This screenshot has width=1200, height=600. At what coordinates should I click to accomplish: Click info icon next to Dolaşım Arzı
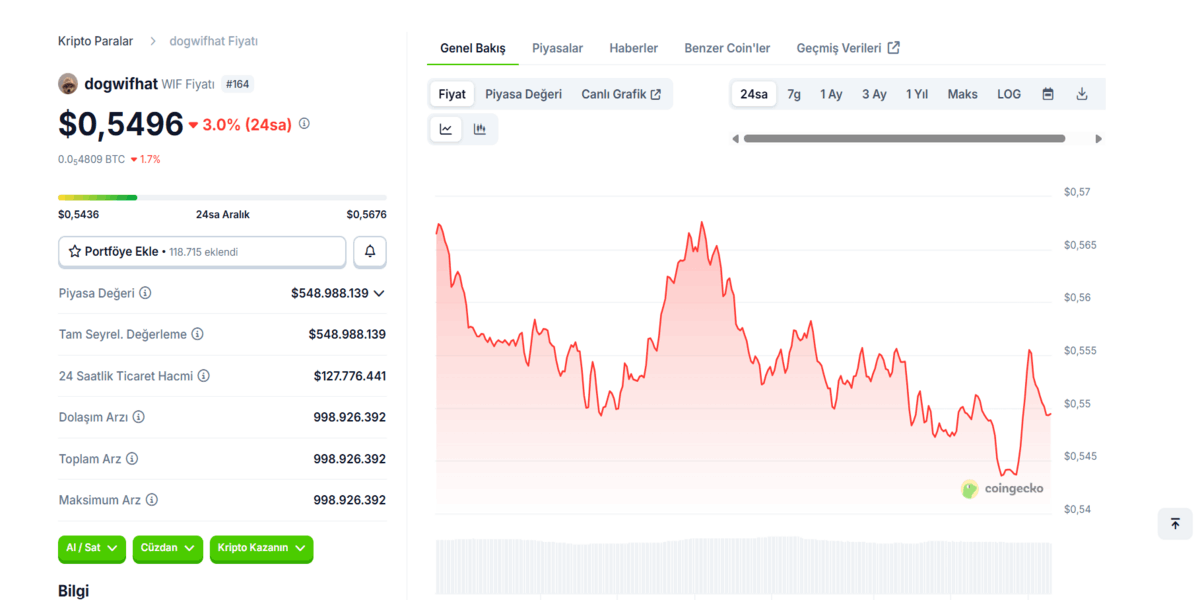139,417
